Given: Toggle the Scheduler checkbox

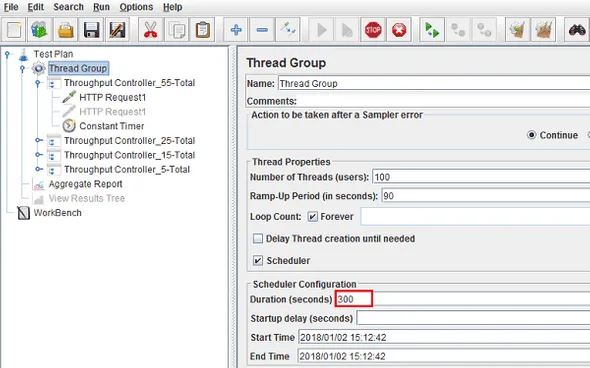Looking at the screenshot, I should 258,260.
